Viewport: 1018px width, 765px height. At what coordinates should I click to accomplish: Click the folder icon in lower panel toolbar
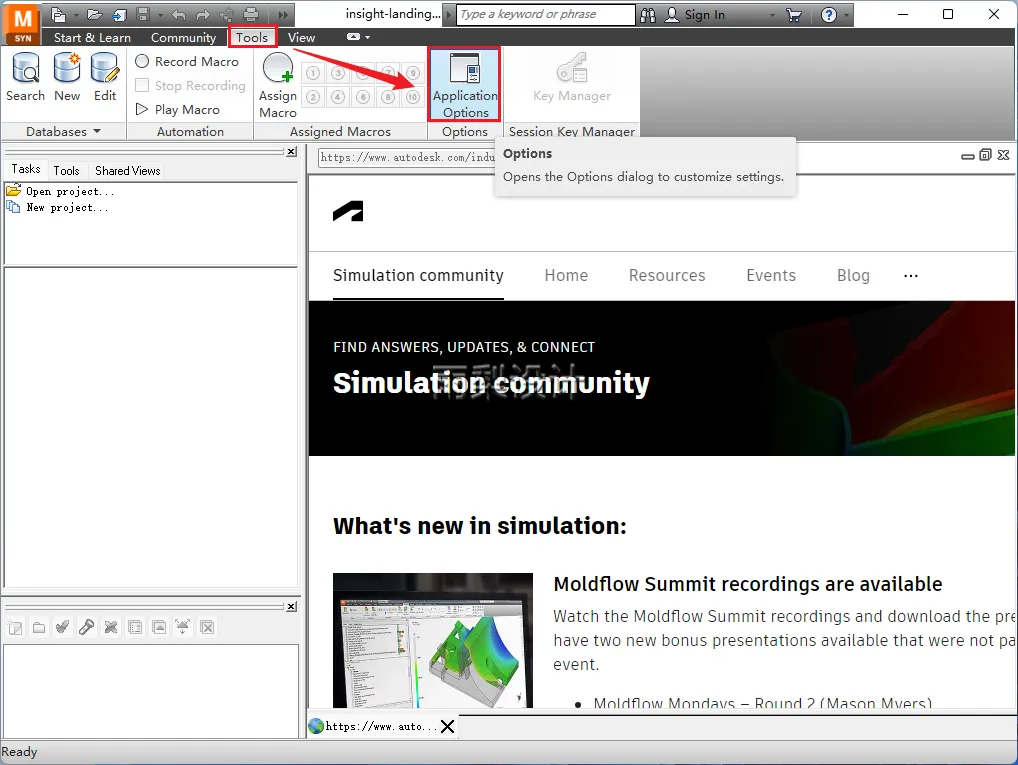pos(39,628)
